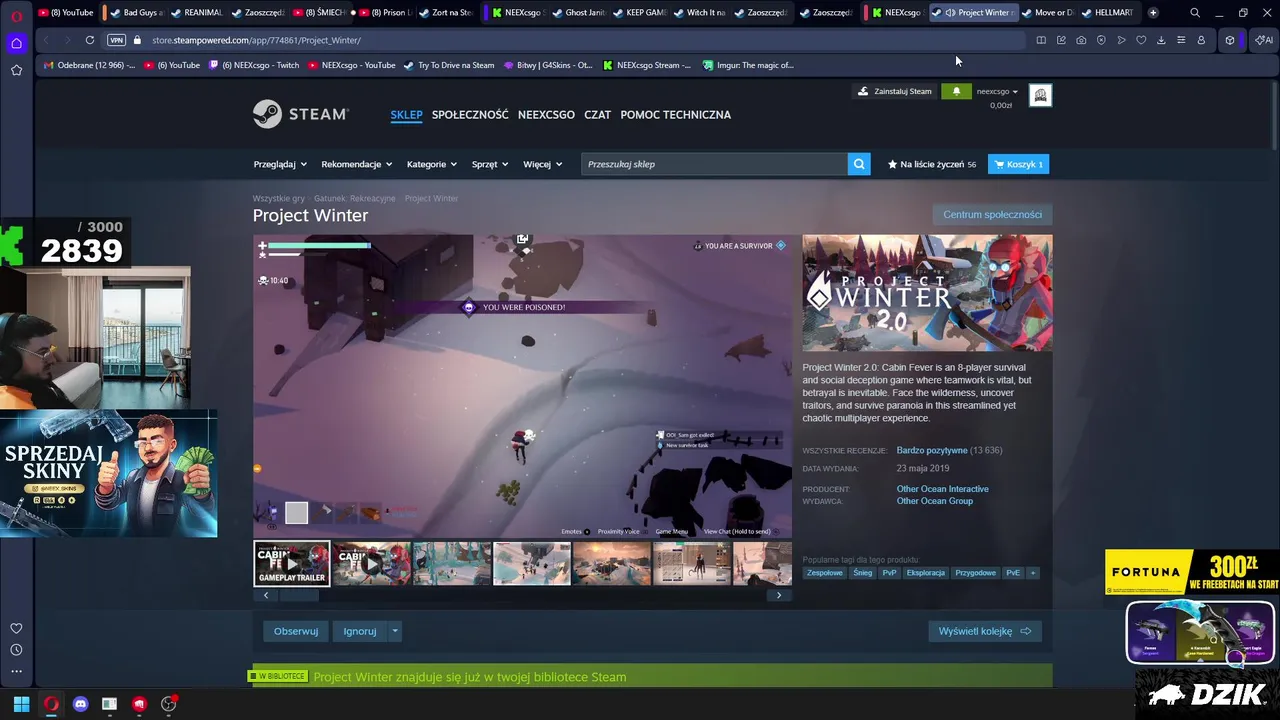Viewport: 1280px width, 720px height.
Task: Expand the Sprzęt dropdown menu
Action: 490,164
